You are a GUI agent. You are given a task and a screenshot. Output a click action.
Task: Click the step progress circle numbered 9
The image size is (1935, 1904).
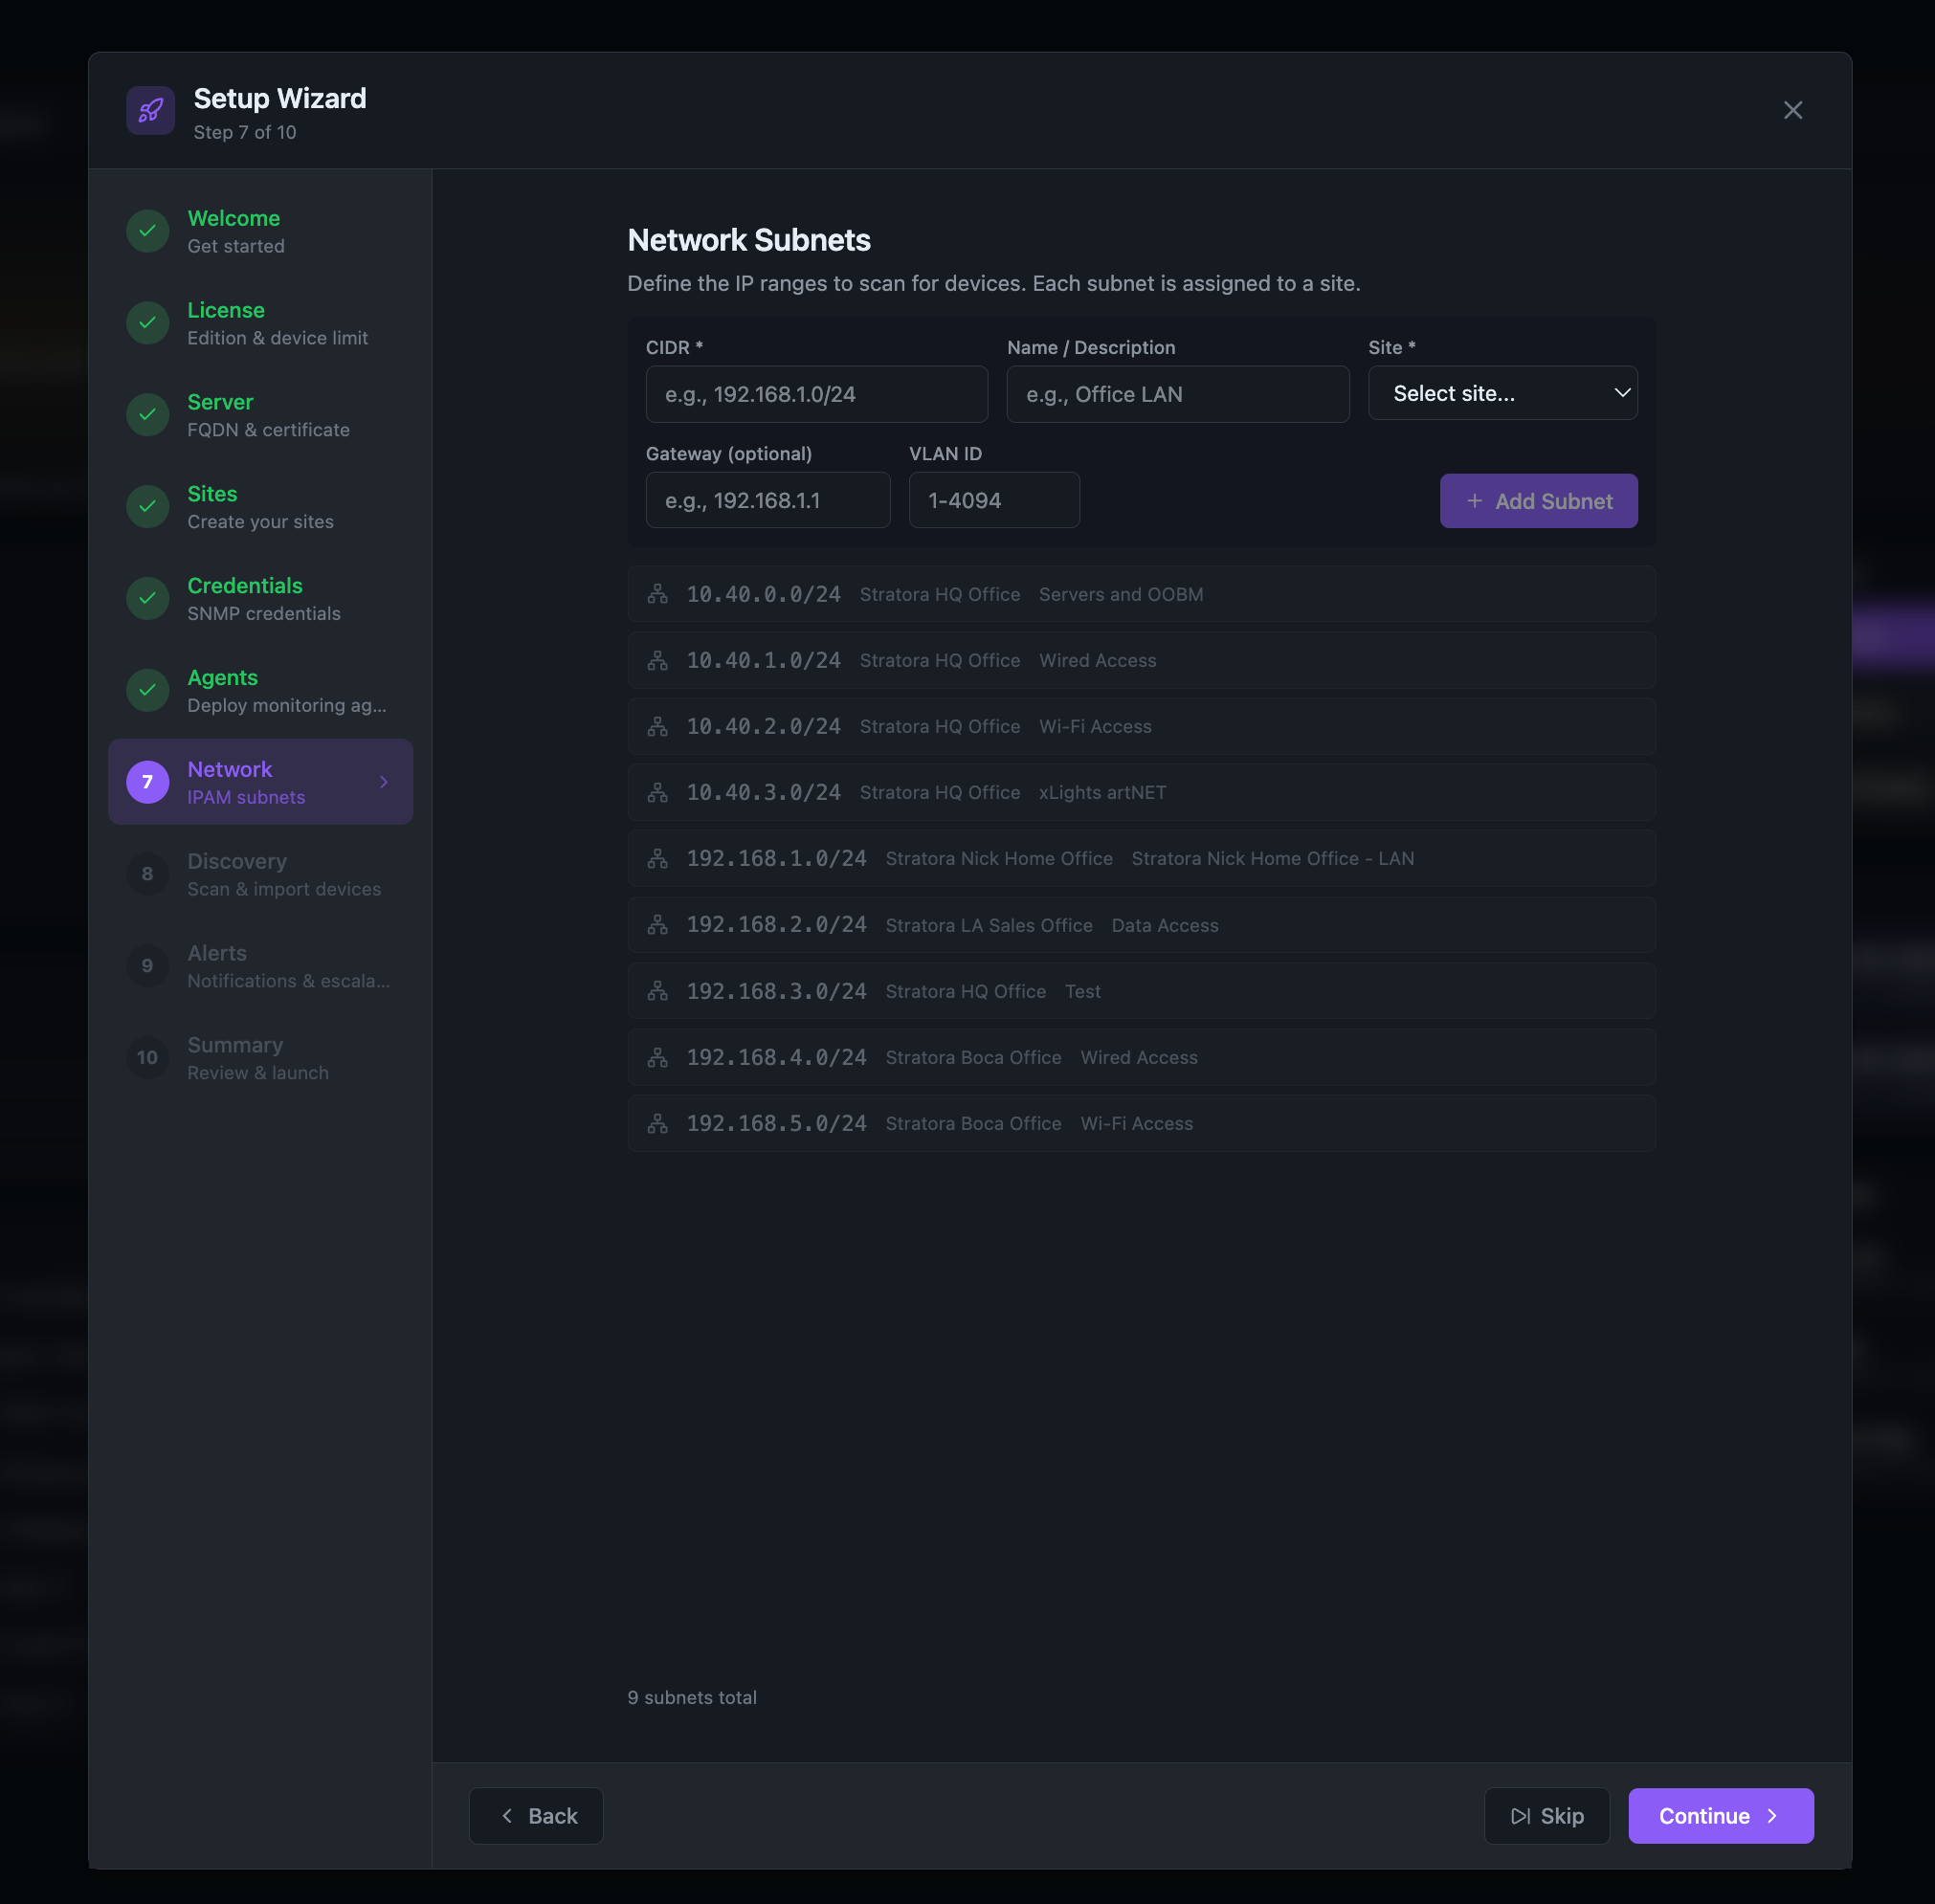click(147, 965)
